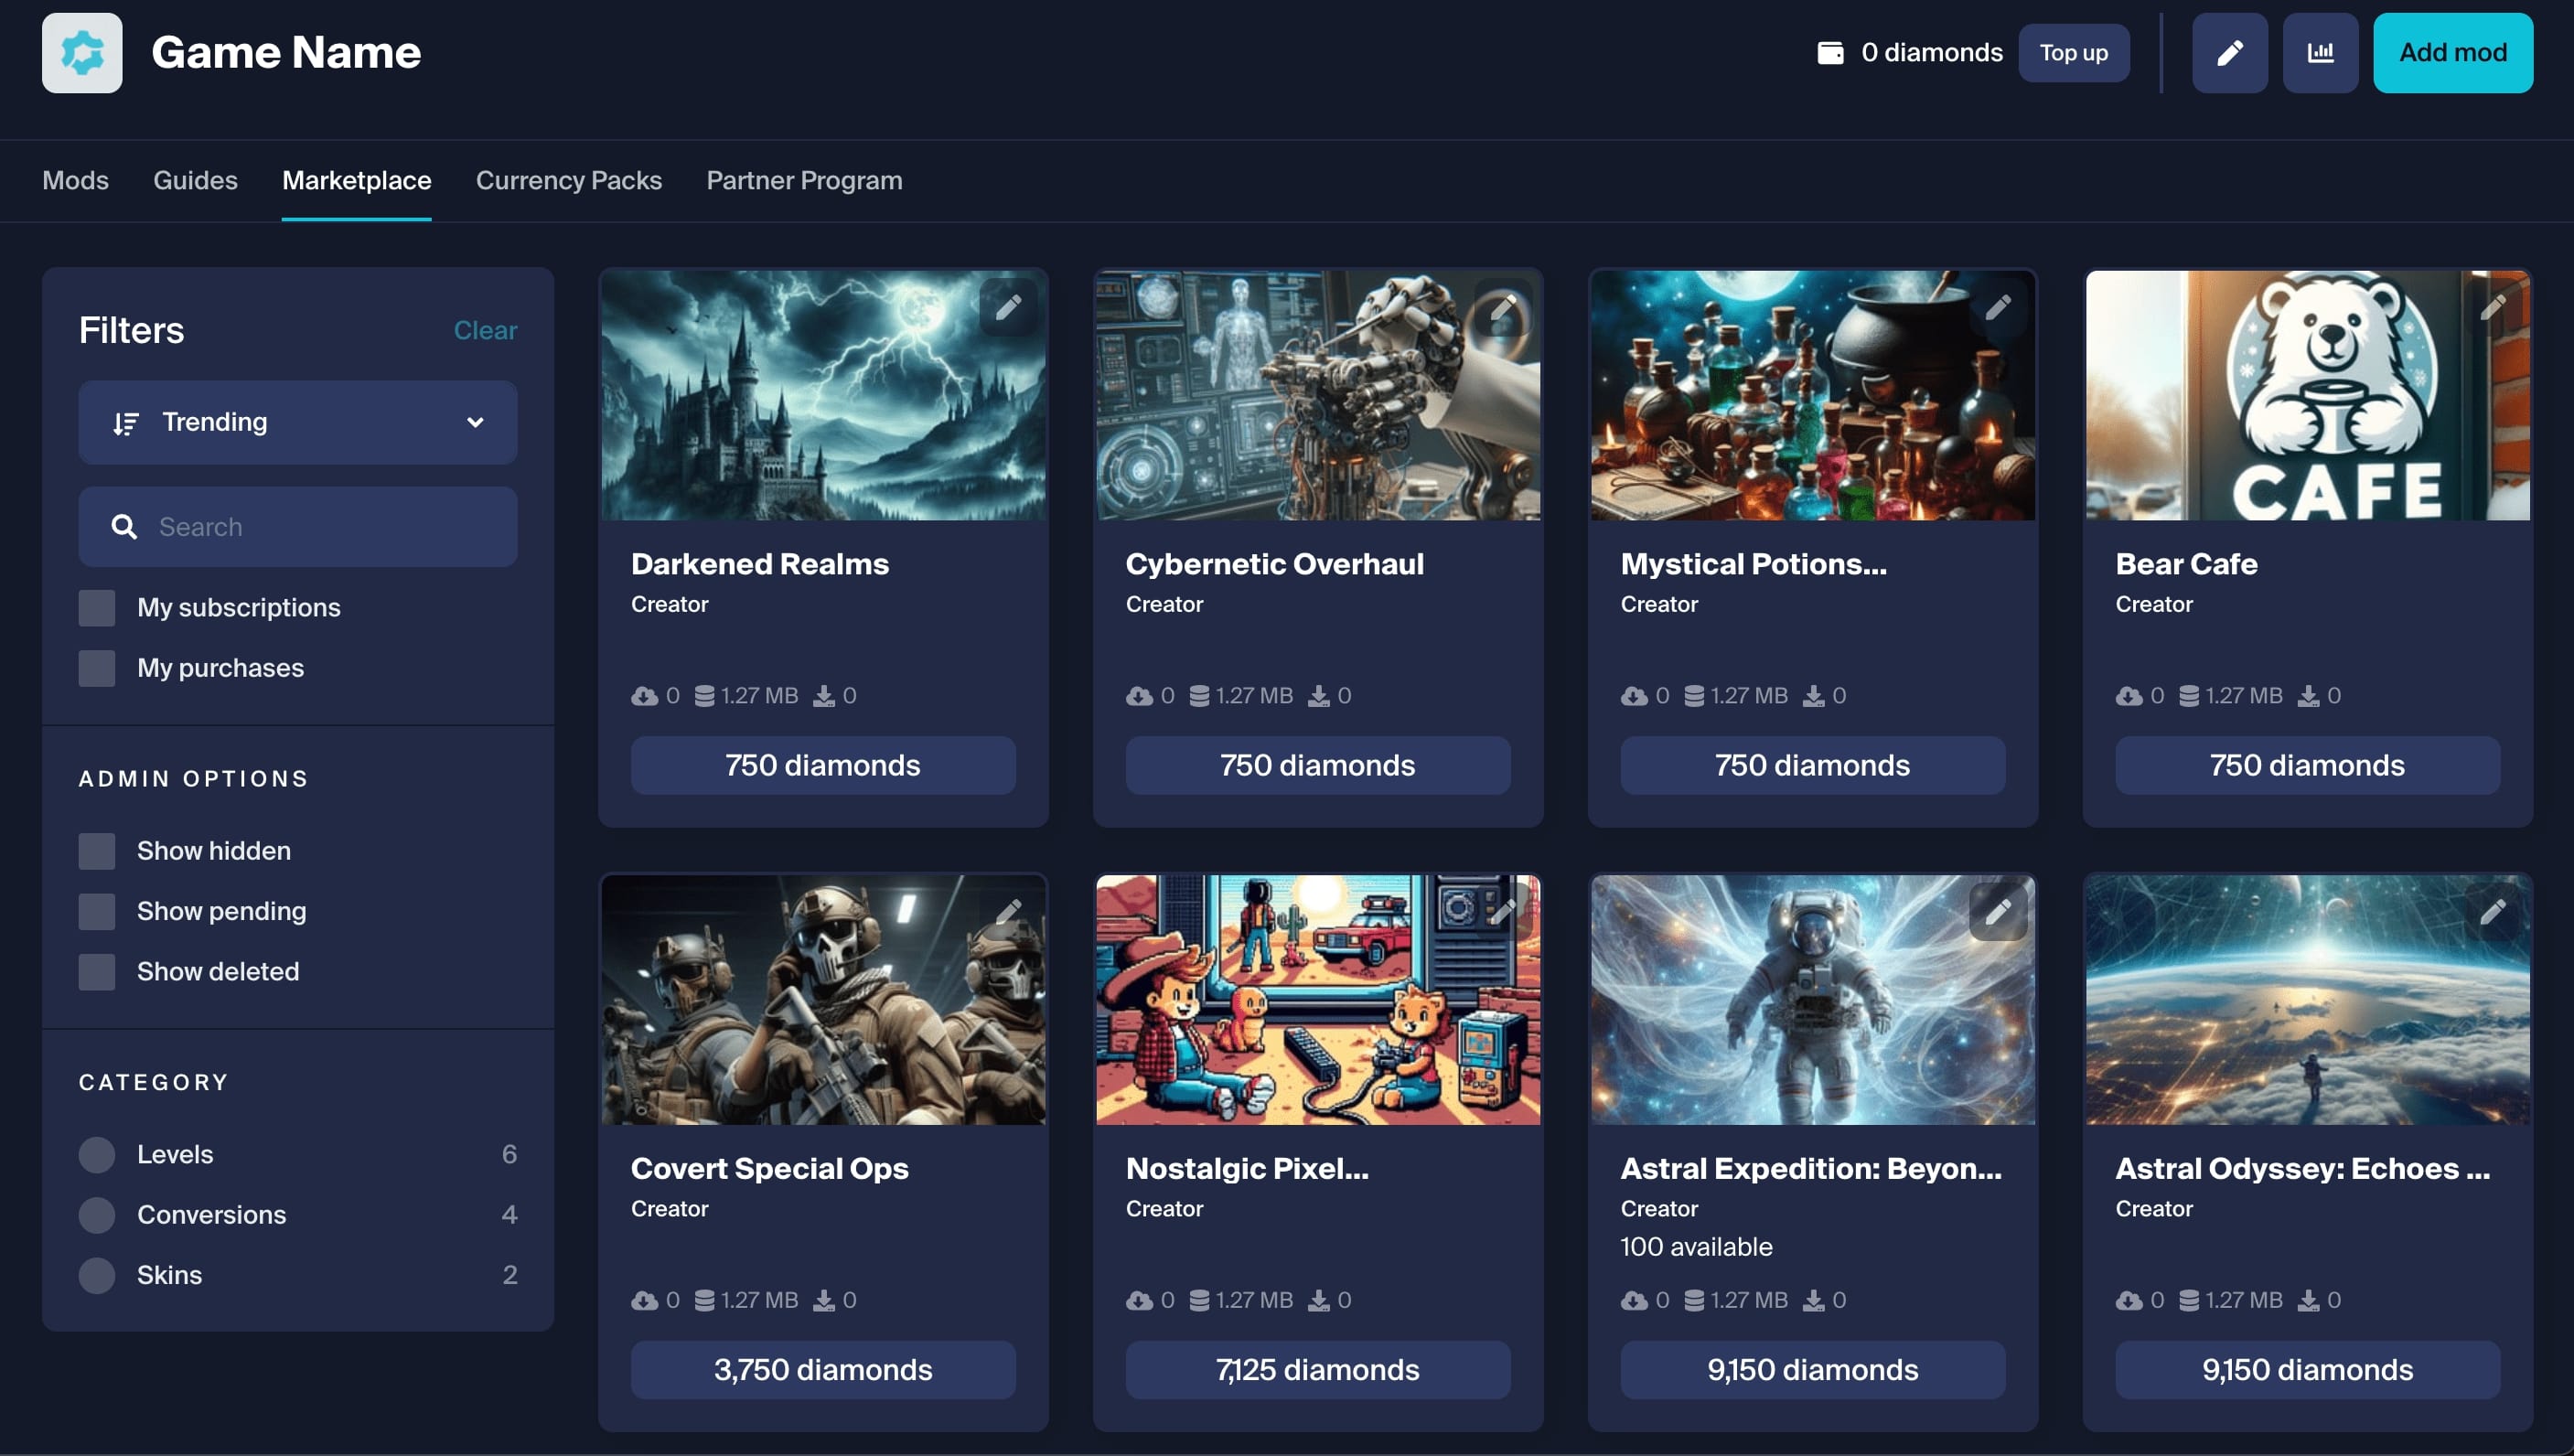The image size is (2574, 1456).
Task: Click the game logo gear icon
Action: pos(82,52)
